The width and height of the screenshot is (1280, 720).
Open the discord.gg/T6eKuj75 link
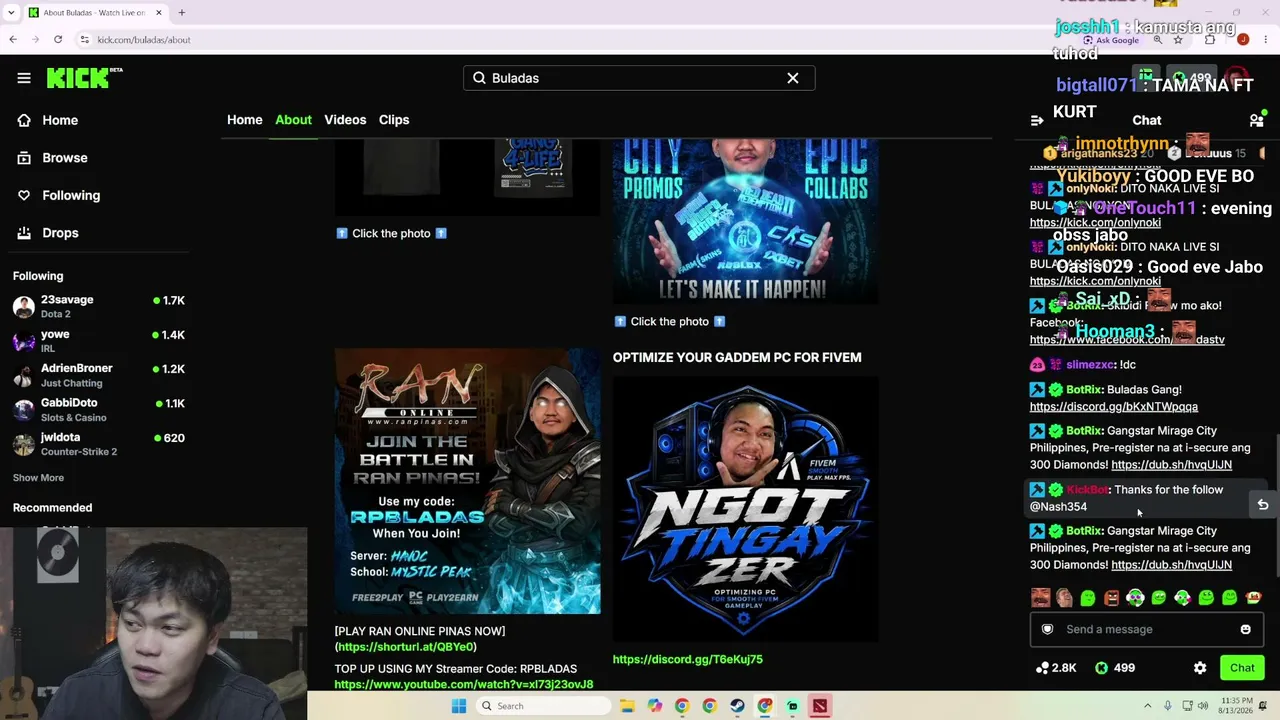click(x=688, y=659)
